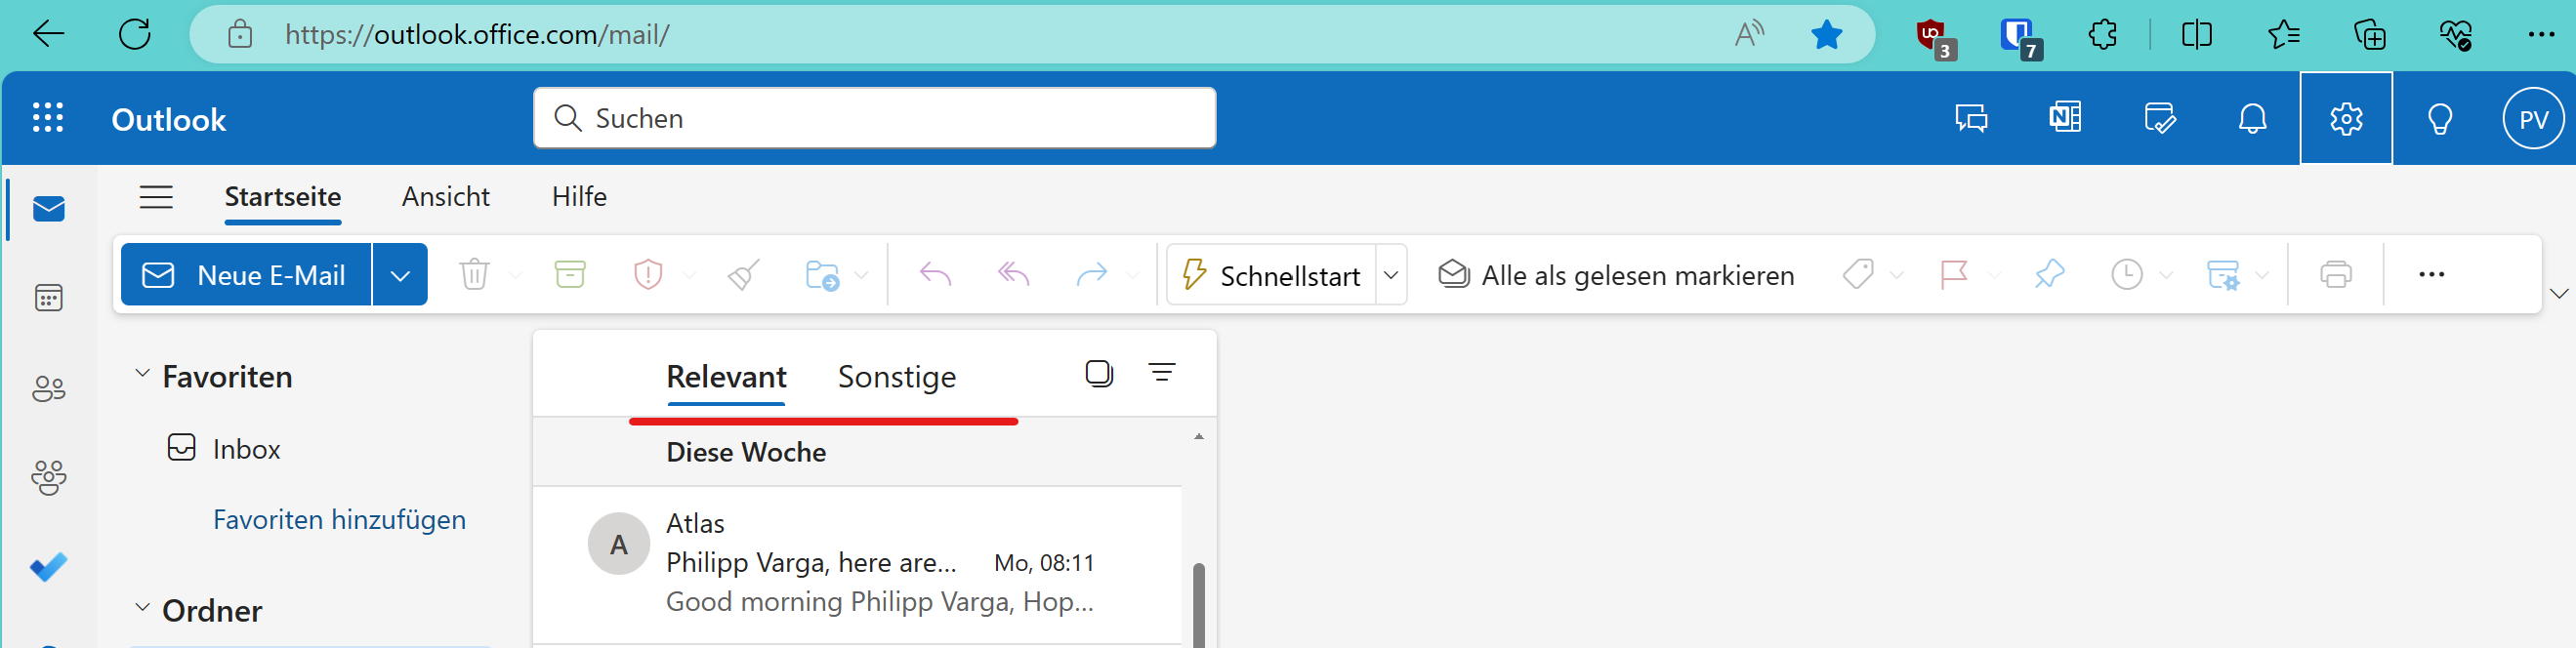Expand the Schnellstart dropdown arrow
Screen dimensions: 2576x648
(x=1390, y=274)
